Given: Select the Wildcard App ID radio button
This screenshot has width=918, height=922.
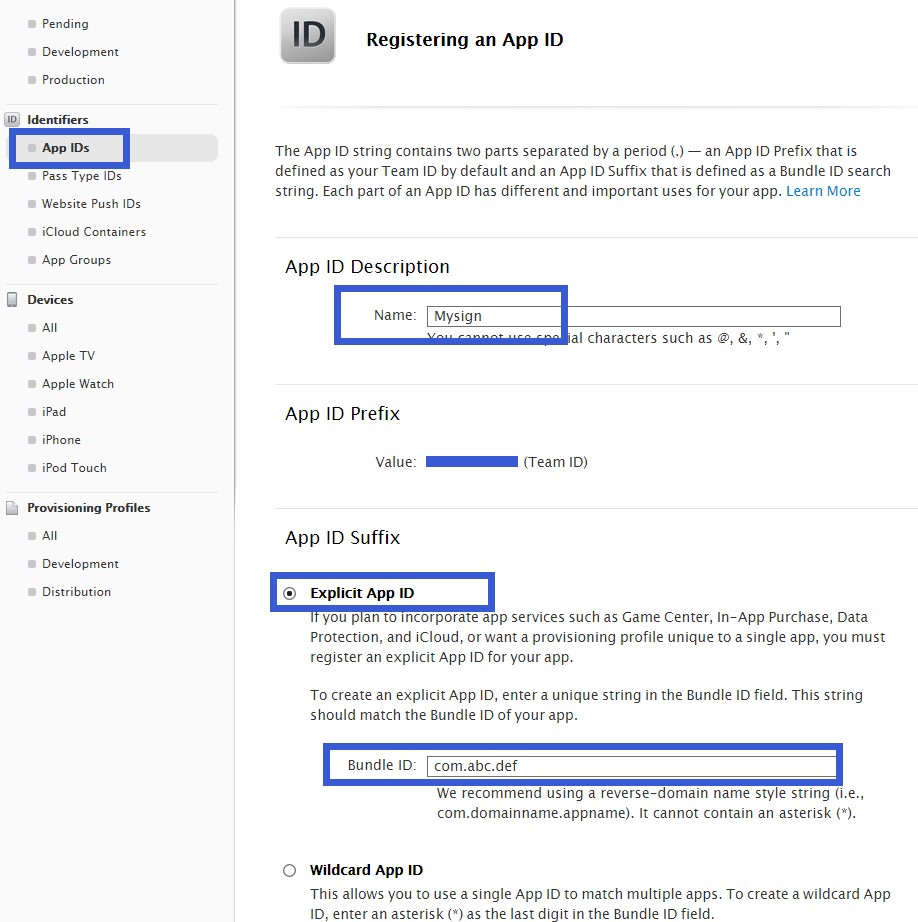Looking at the screenshot, I should pos(290,870).
